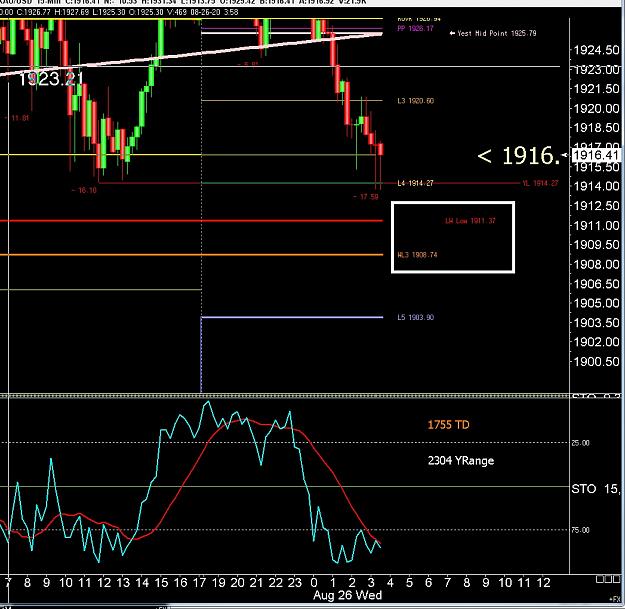Click the 1903.50 price axis value
Viewport: 625px width, 609px height.
(x=596, y=322)
